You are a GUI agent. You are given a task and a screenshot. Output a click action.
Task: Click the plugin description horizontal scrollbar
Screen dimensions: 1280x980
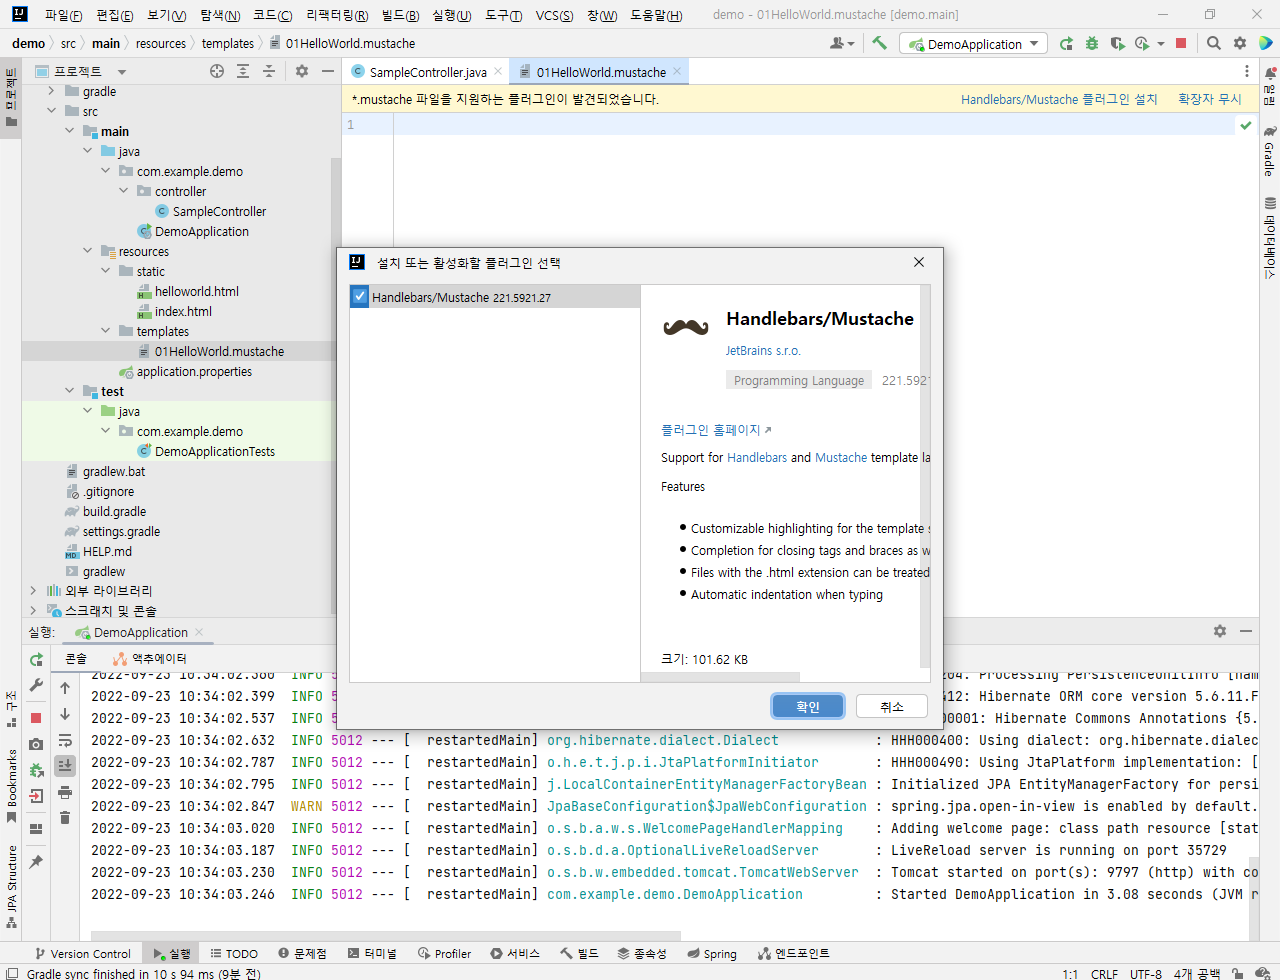(720, 677)
